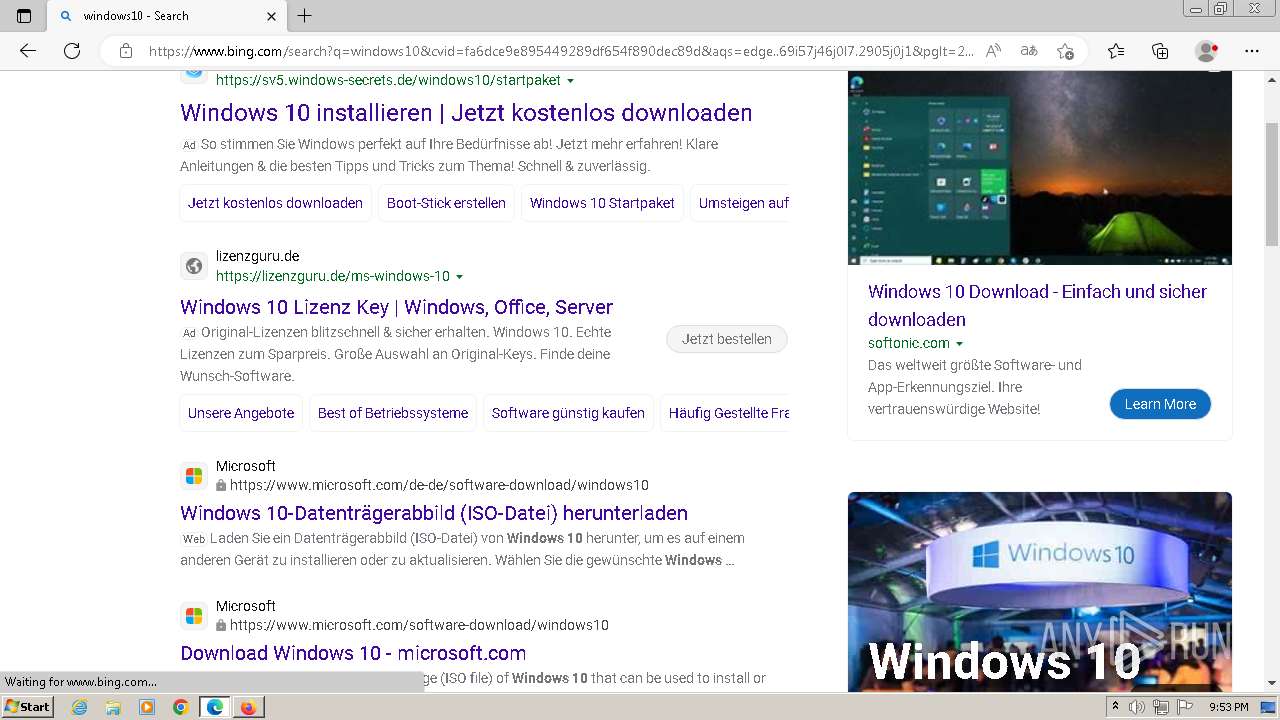Click the 'Jetzt kostenlos downloaden' sitelink chip
Image resolution: width=1280 pixels, height=720 pixels.
tap(275, 203)
